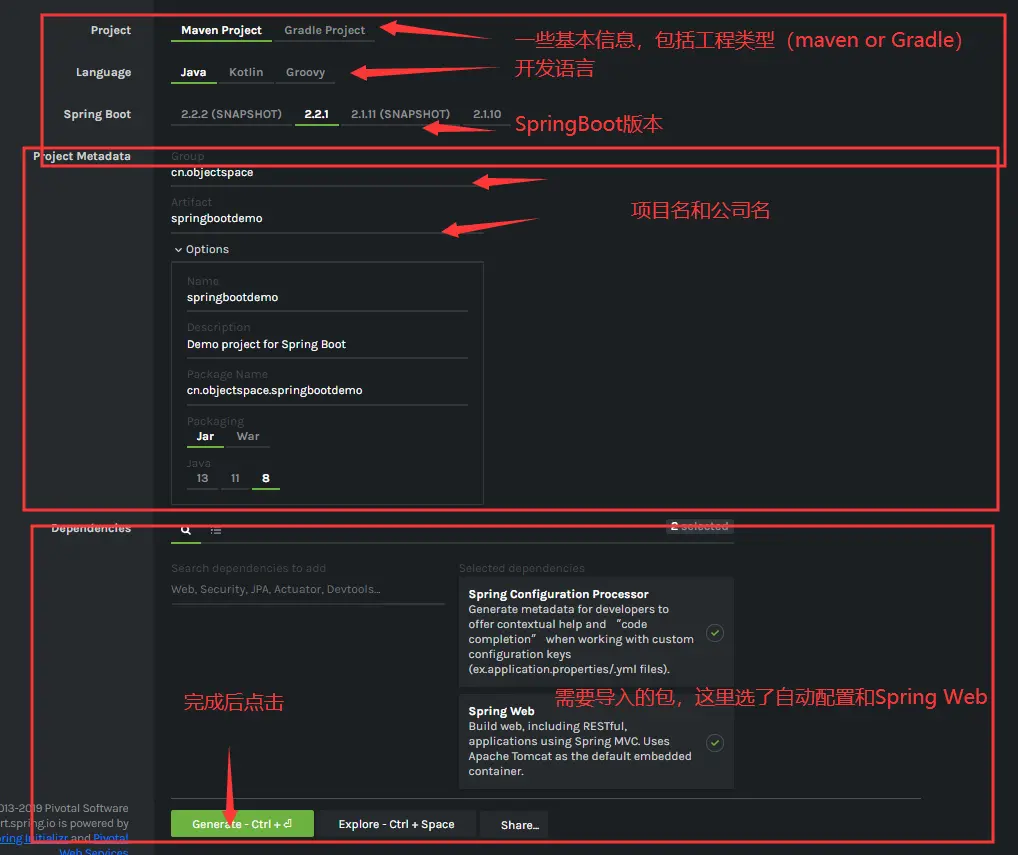Select Maven Project type

point(221,30)
